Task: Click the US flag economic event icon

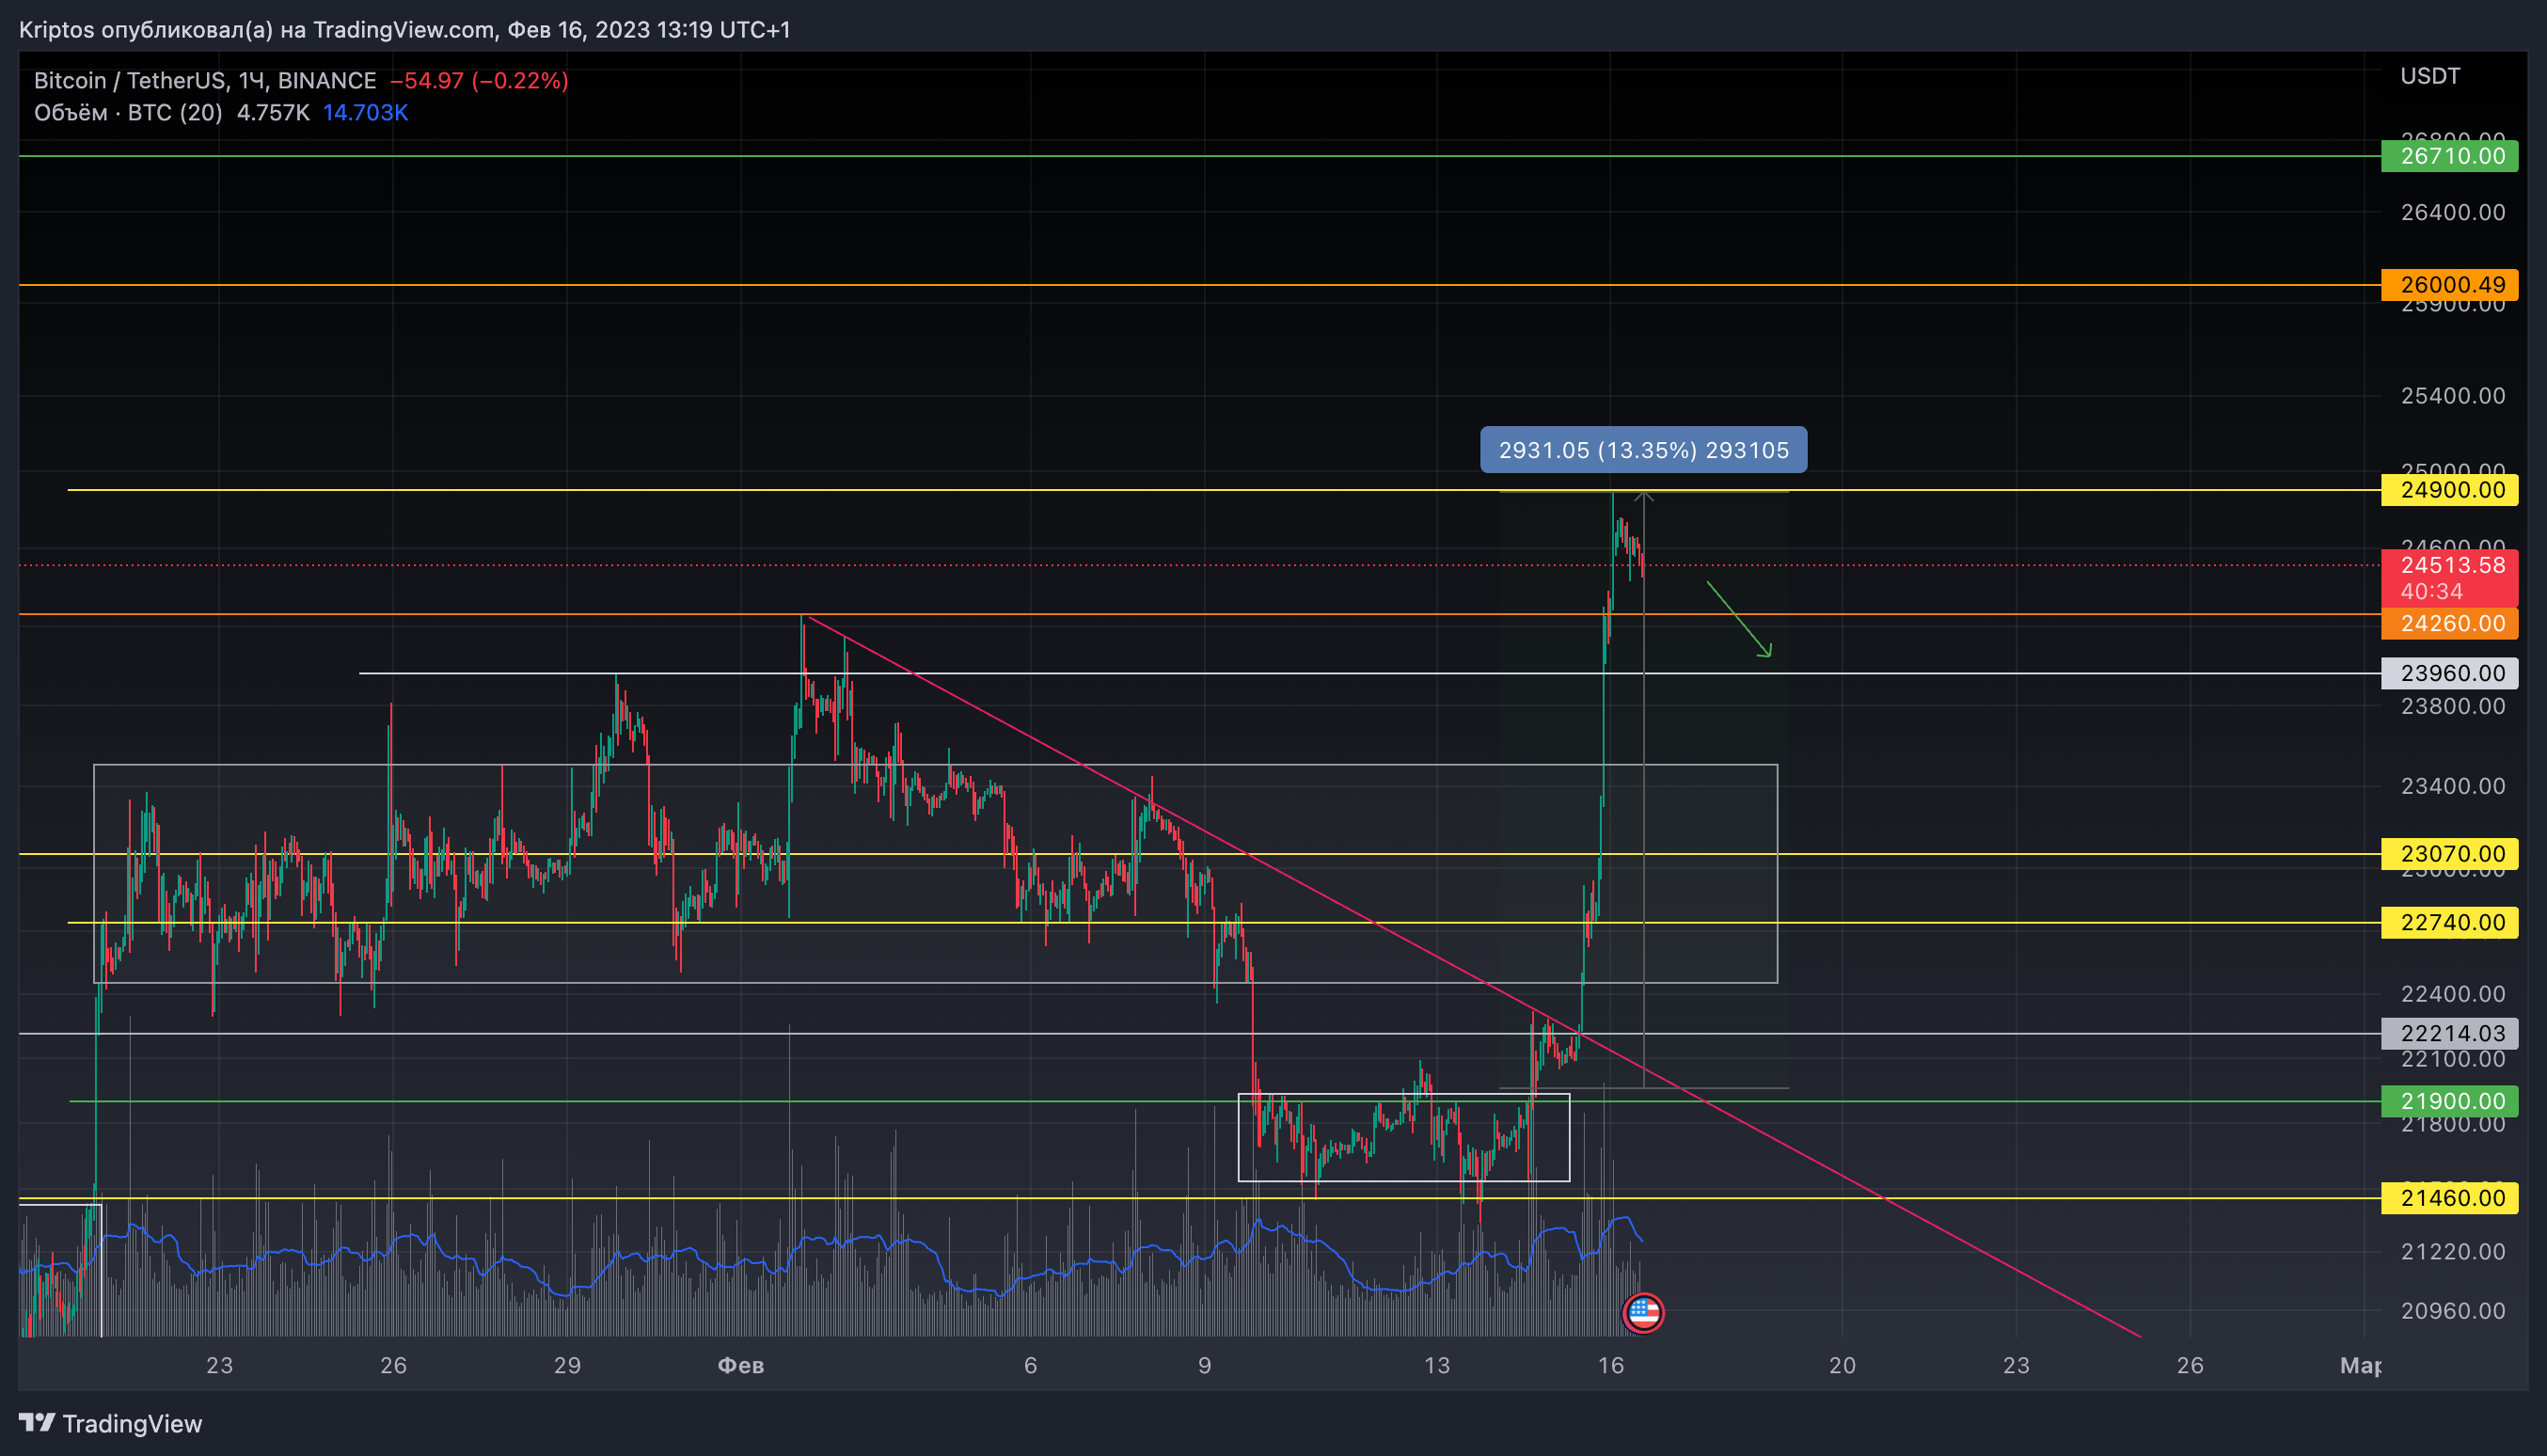Action: 1643,1313
